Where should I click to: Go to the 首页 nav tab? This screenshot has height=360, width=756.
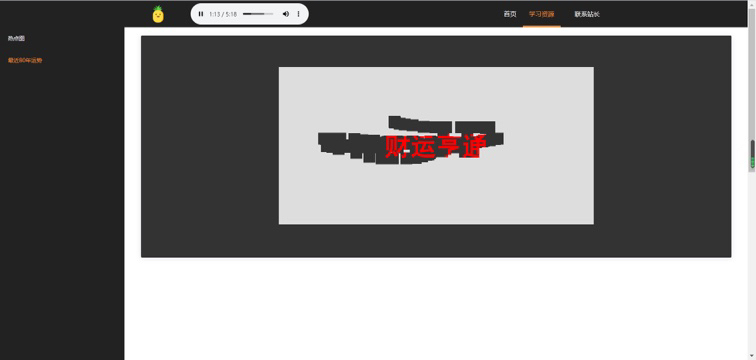510,14
